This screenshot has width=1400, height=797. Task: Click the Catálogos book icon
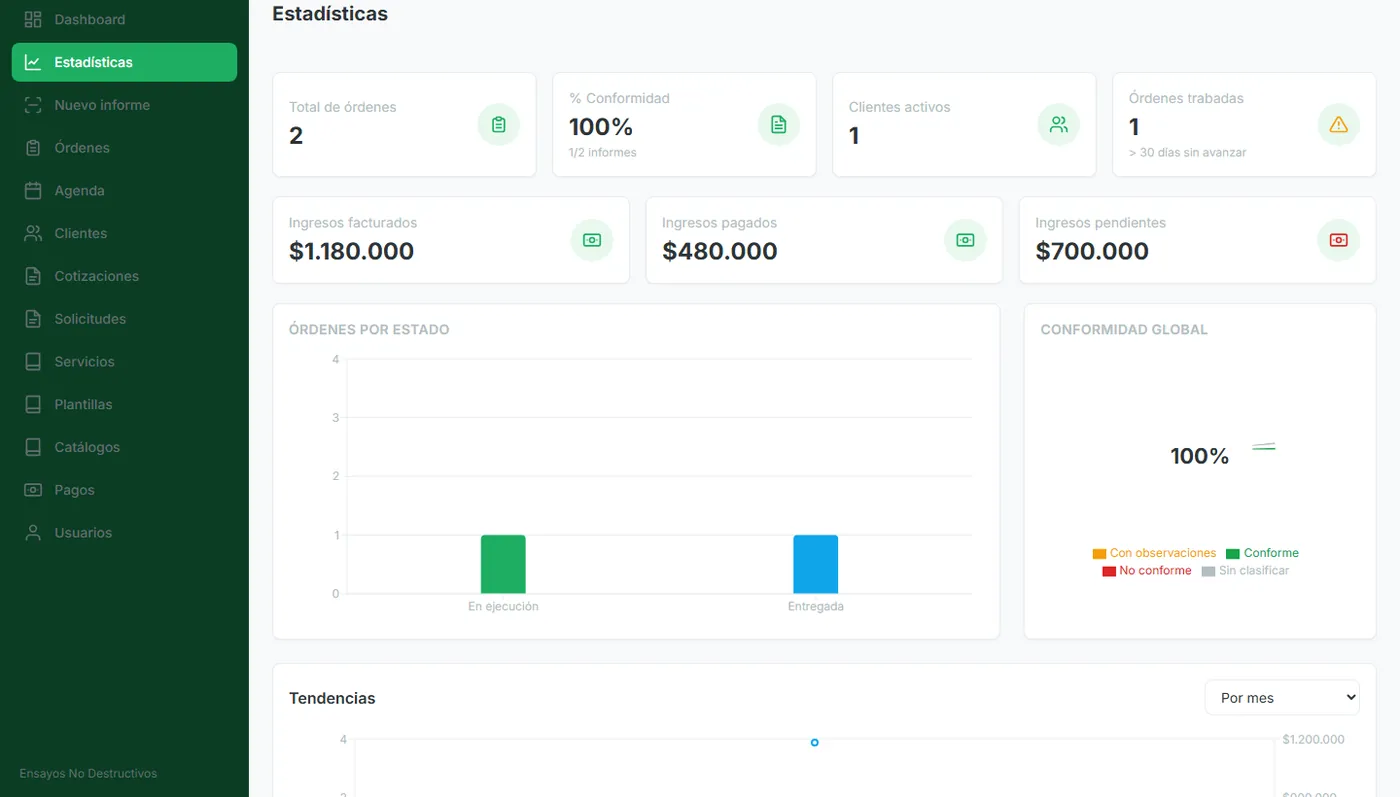33,447
